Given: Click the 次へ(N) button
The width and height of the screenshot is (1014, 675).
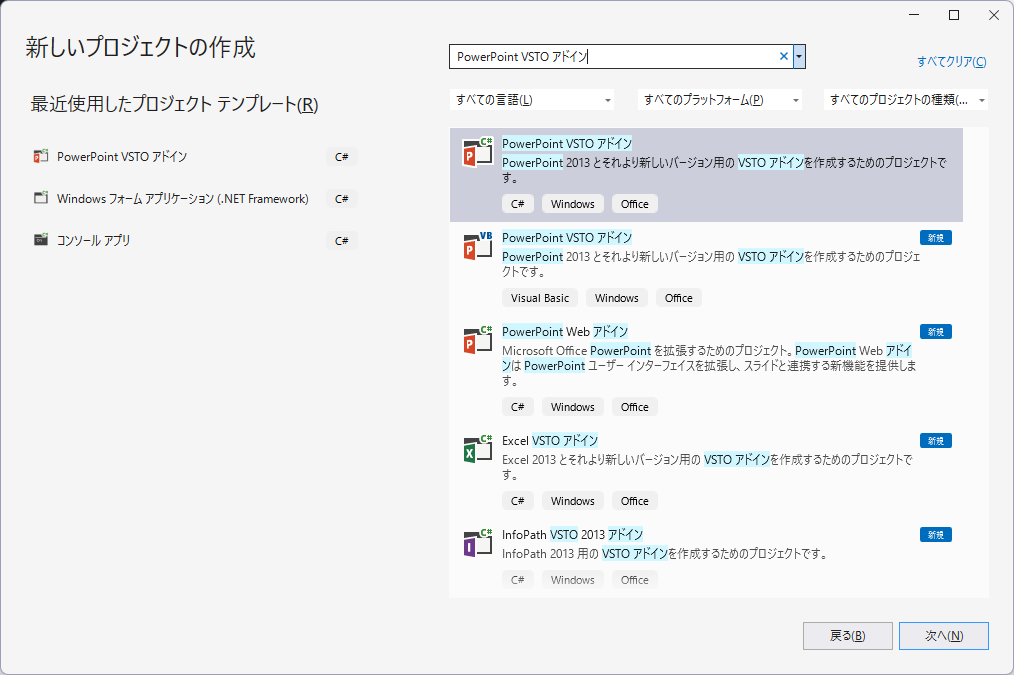Looking at the screenshot, I should point(944,636).
